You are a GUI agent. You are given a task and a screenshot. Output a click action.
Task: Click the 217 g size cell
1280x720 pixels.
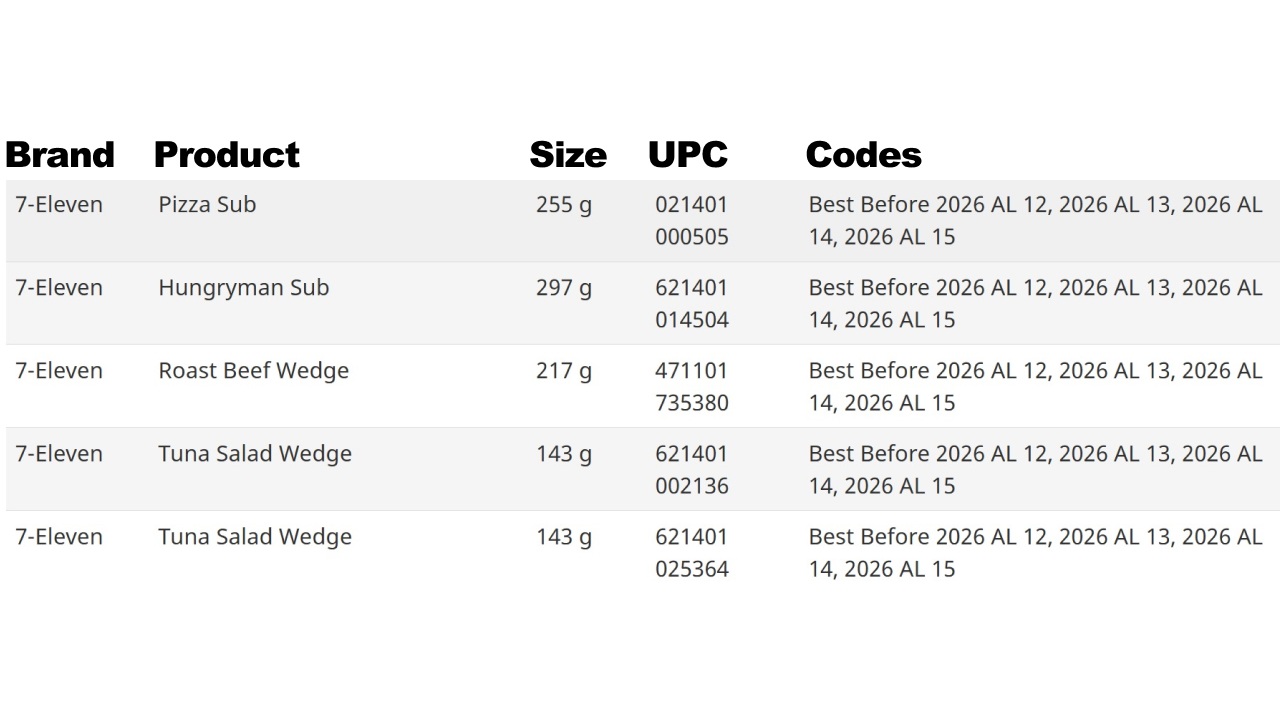coord(564,370)
